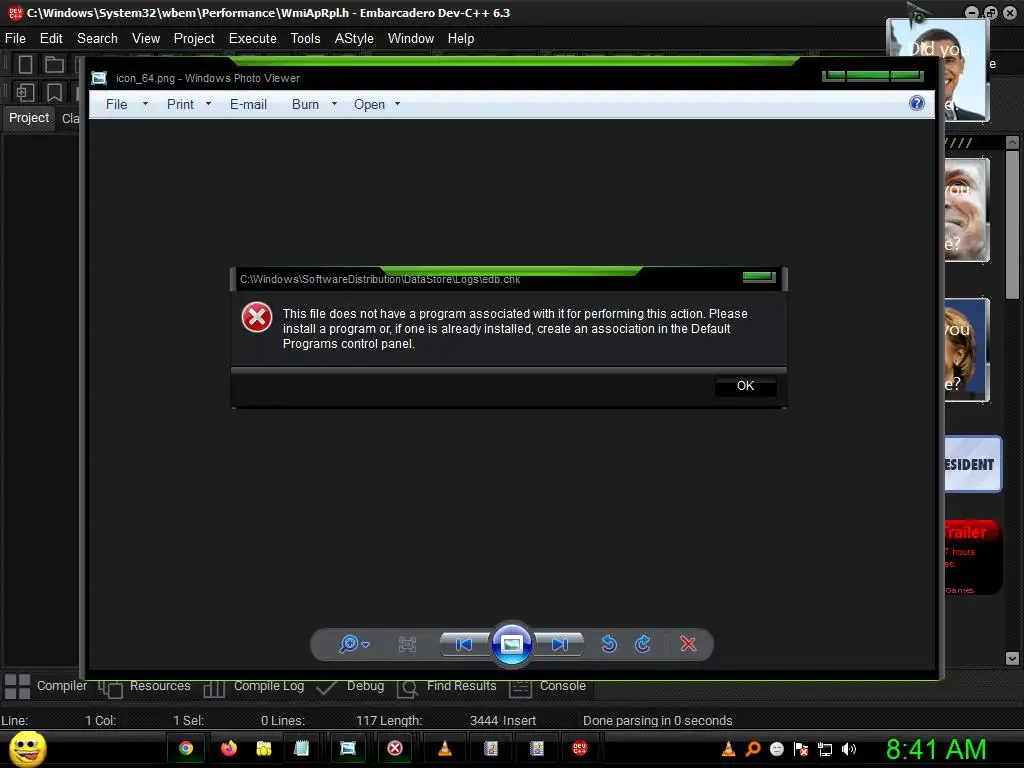
Task: Click the smiley face Start button
Action: pos(27,748)
